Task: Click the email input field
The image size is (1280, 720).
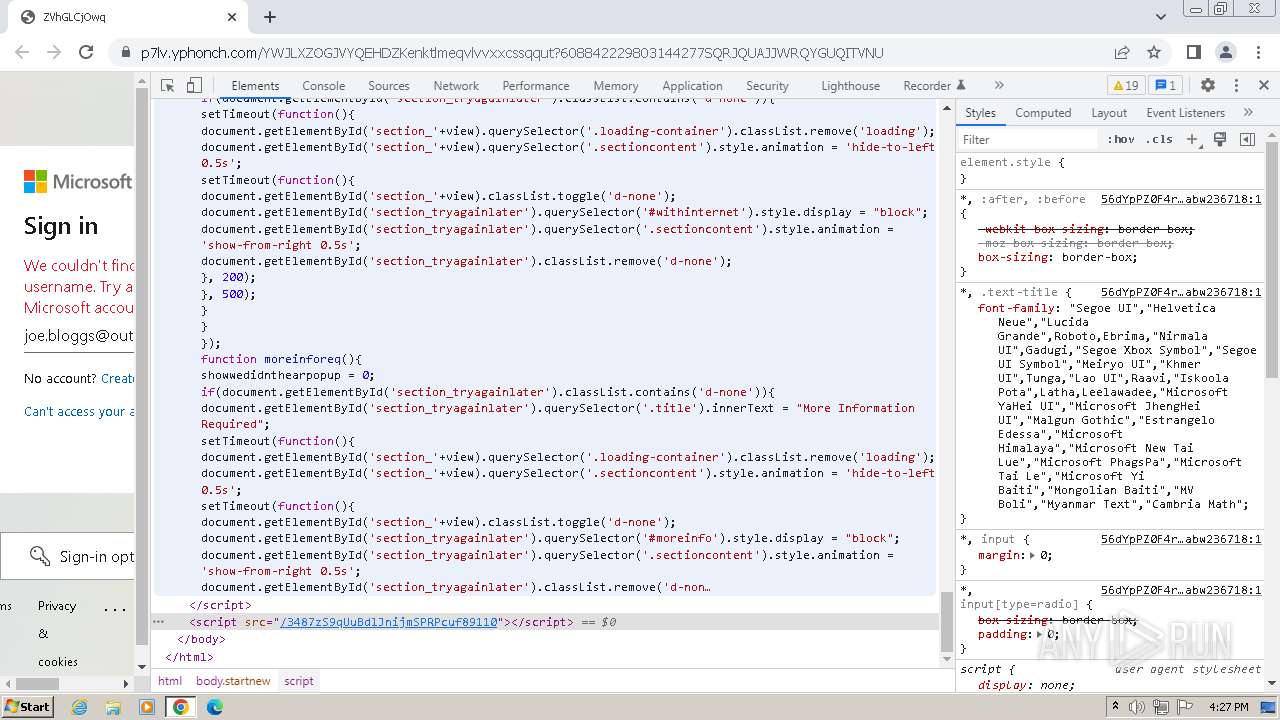Action: pos(79,336)
